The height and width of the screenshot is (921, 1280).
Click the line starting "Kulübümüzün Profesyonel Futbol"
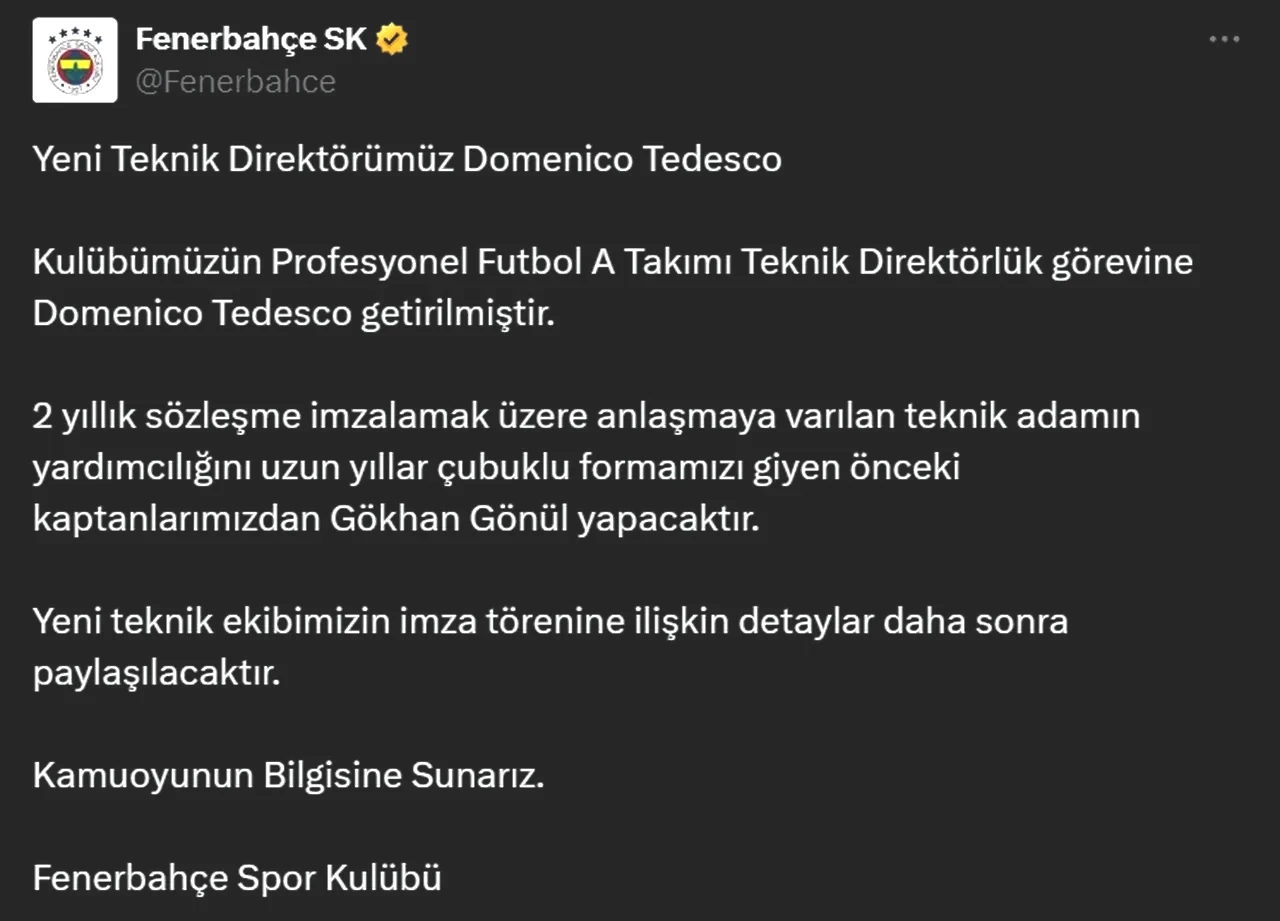613,262
